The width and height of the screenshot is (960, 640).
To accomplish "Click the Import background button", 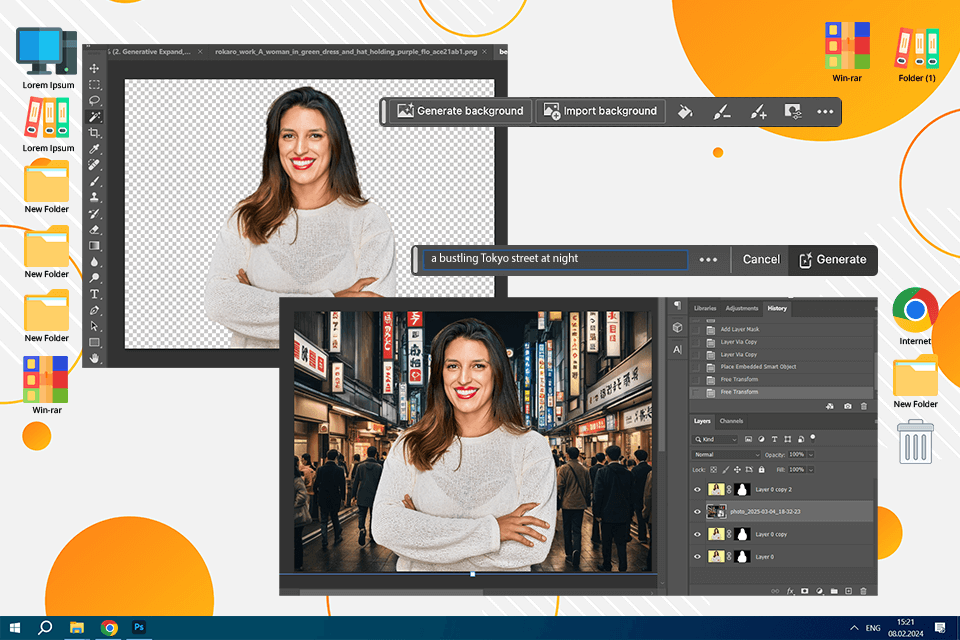I will click(600, 111).
